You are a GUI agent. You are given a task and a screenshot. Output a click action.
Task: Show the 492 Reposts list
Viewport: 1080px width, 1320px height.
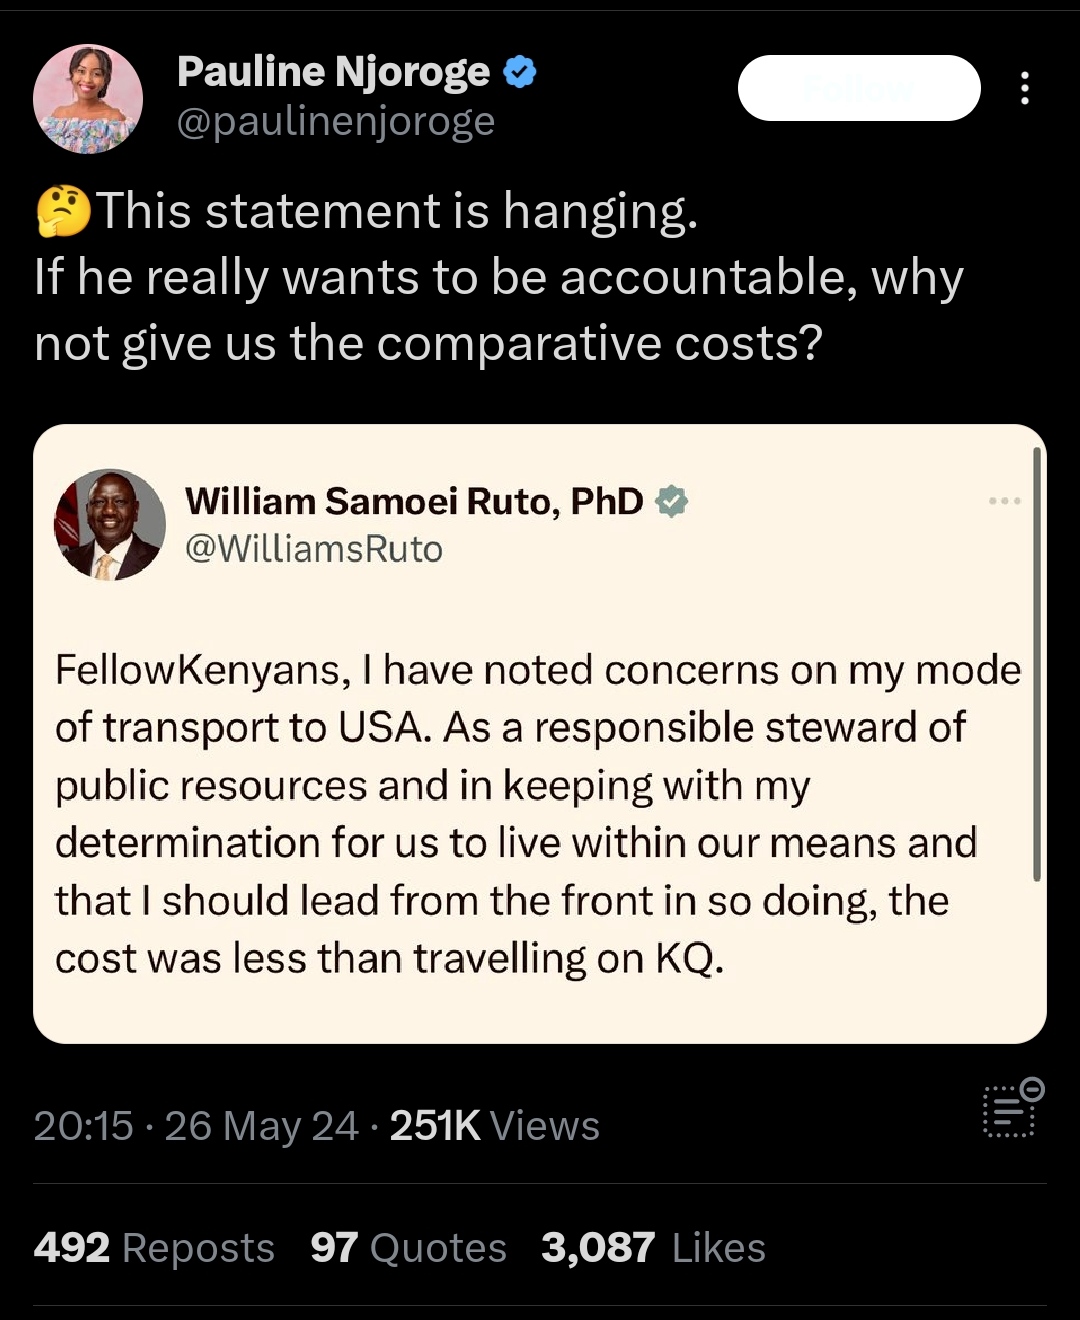[x=154, y=1248]
